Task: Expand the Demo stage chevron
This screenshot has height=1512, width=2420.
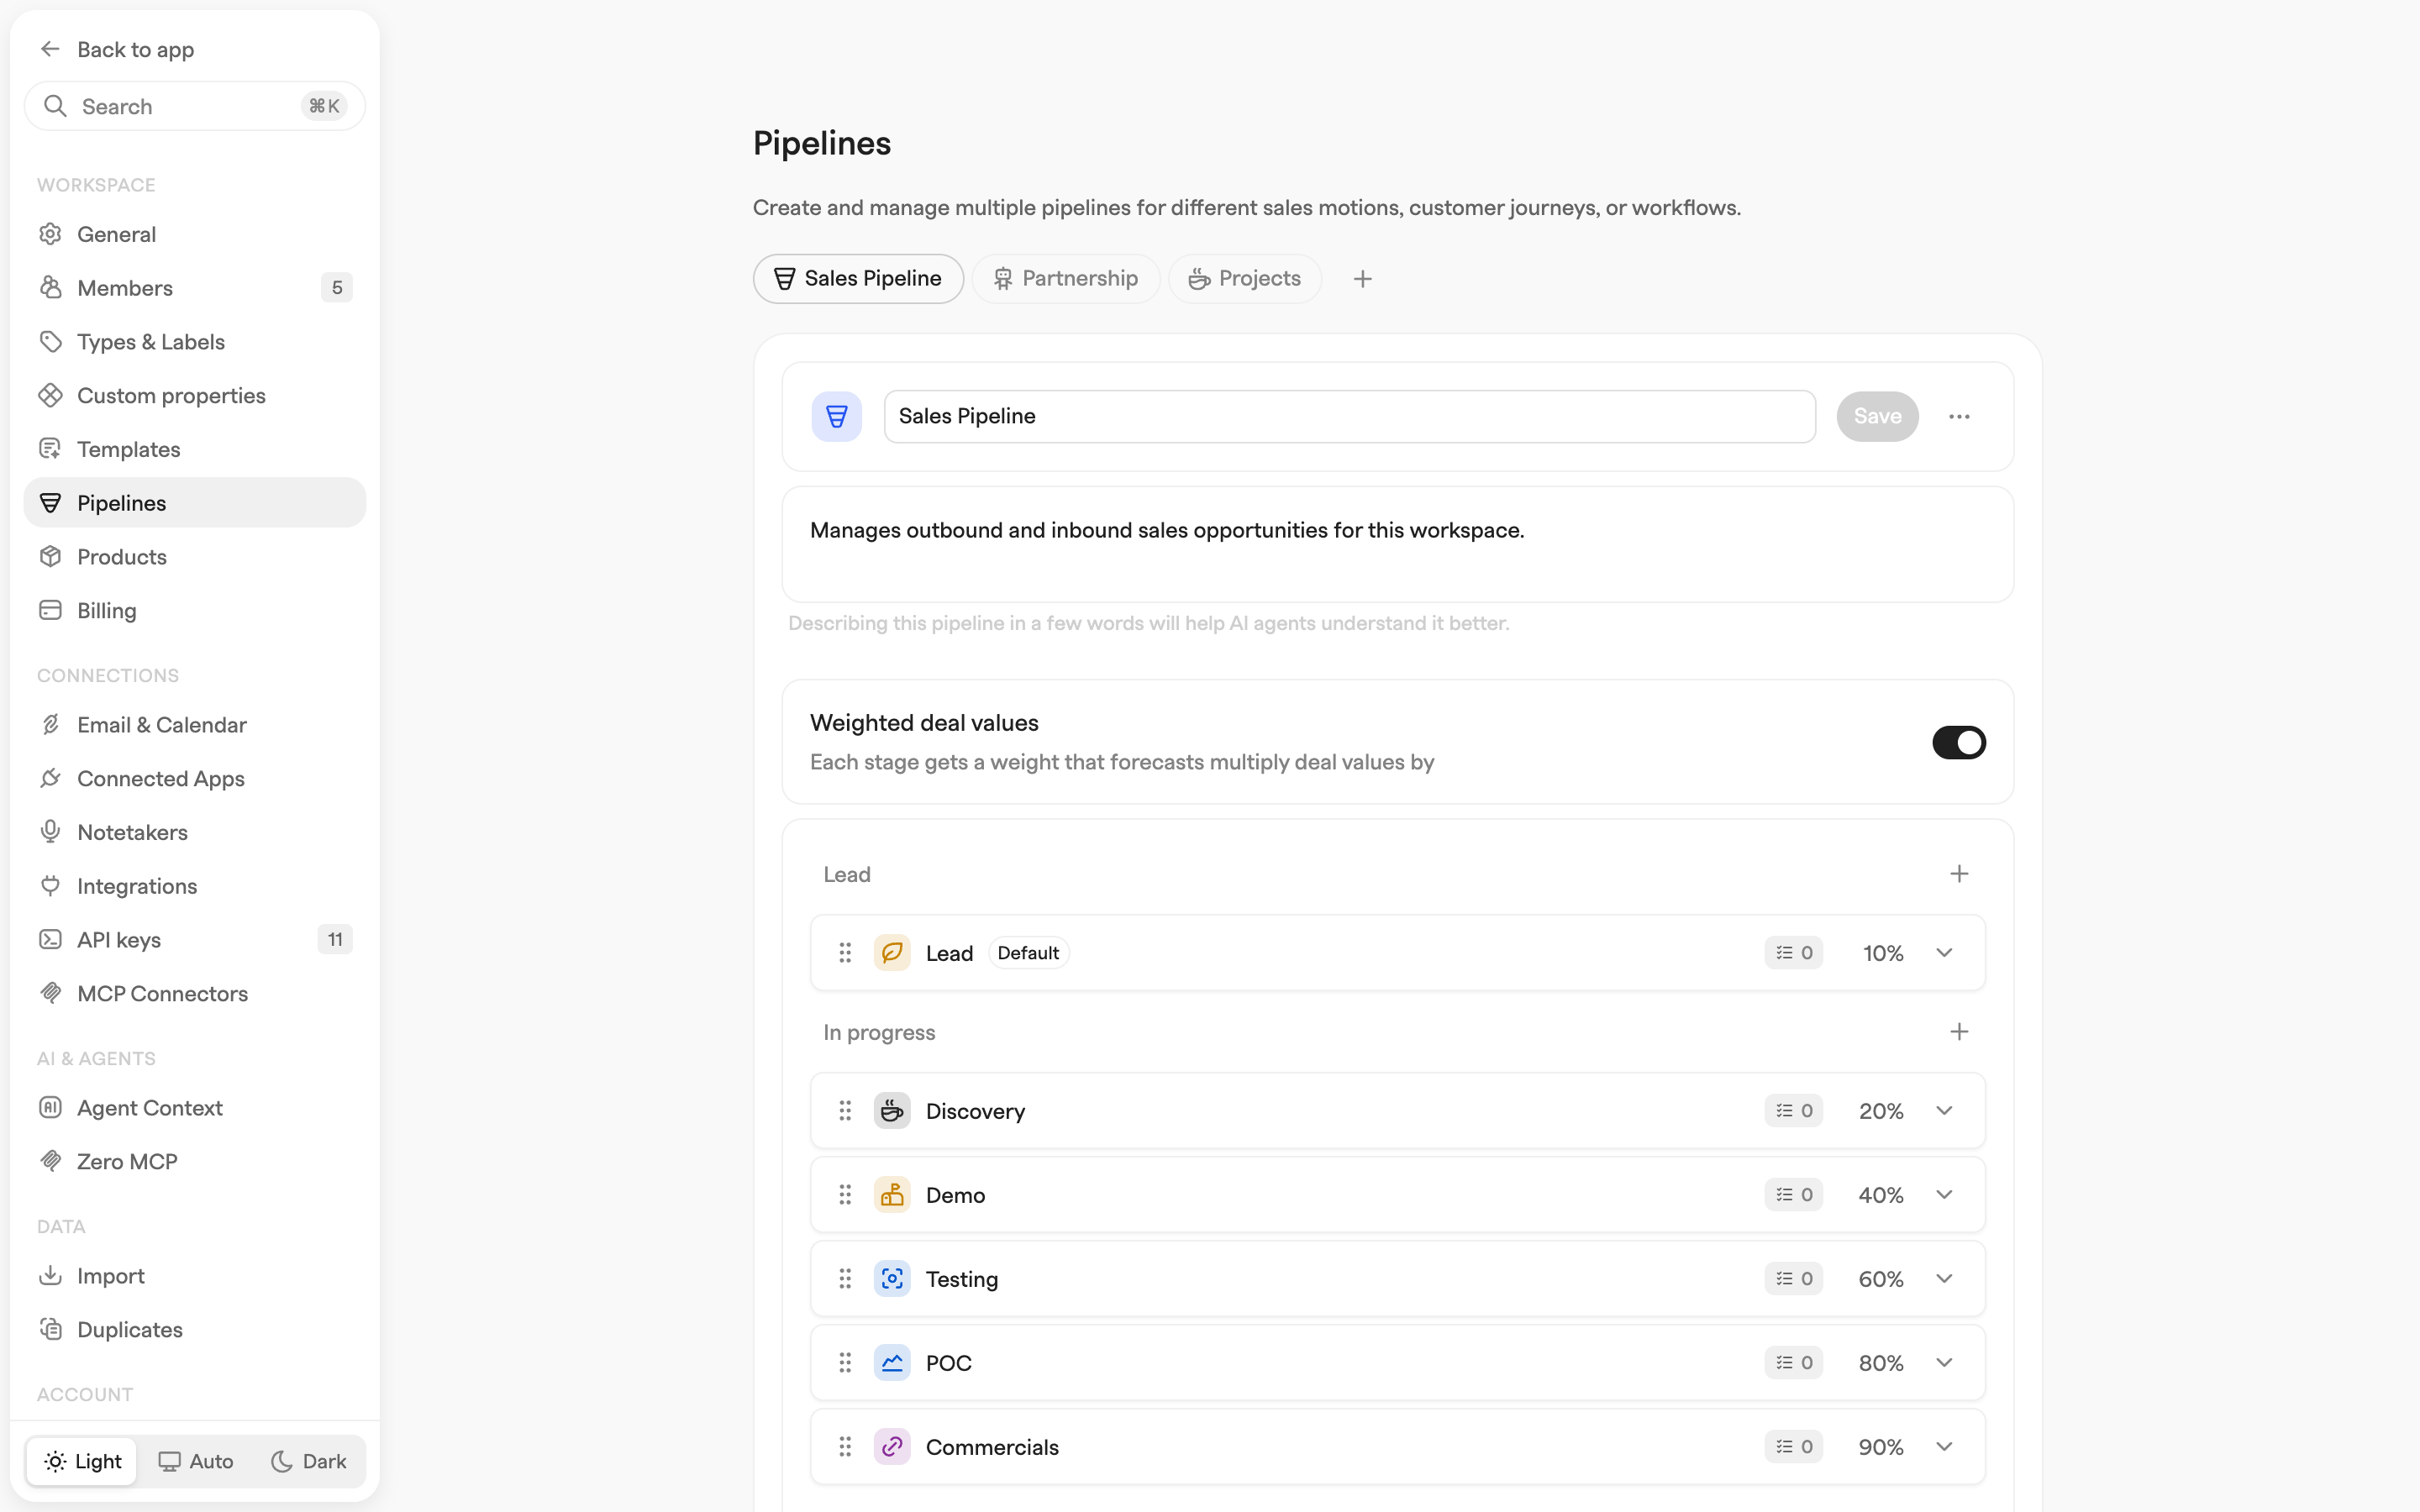Action: pyautogui.click(x=1944, y=1195)
